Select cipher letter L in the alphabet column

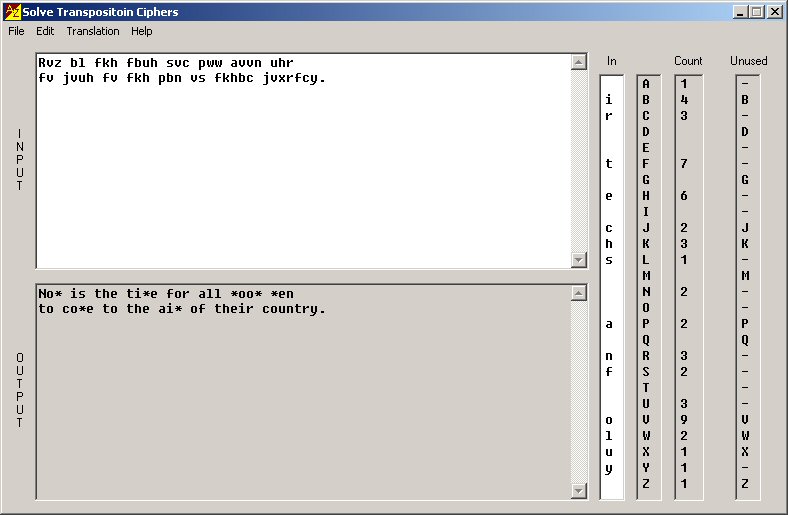(646, 260)
